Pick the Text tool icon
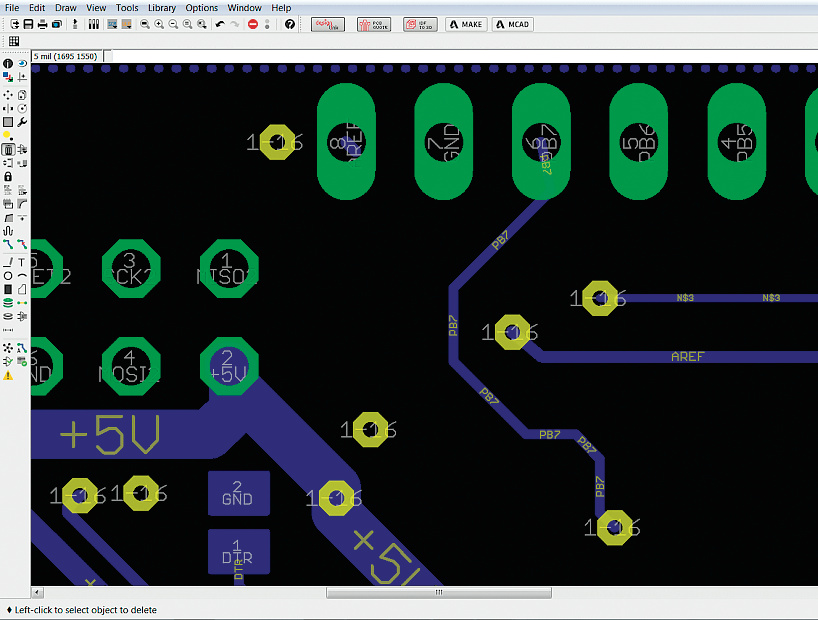Screen dimensions: 818x620 coord(22,261)
